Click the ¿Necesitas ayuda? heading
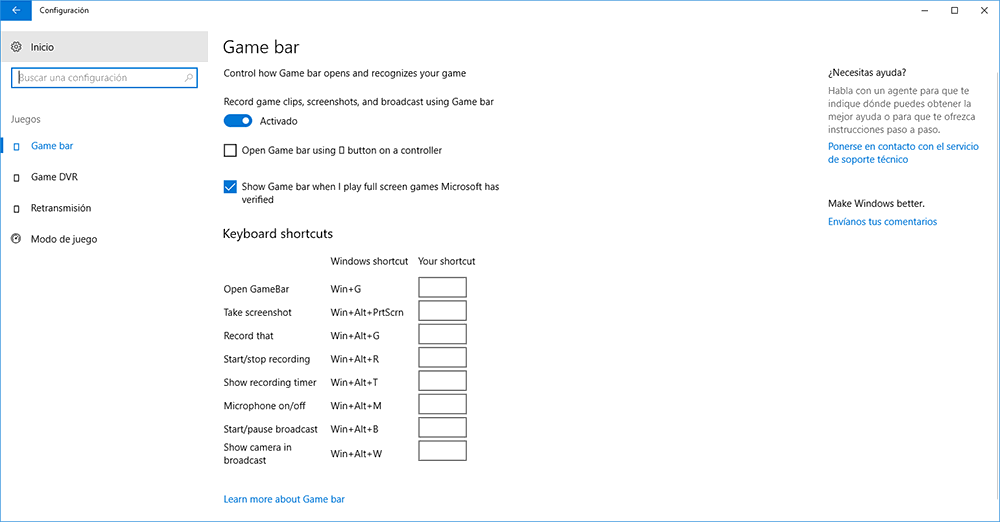1000x522 pixels. [x=867, y=73]
